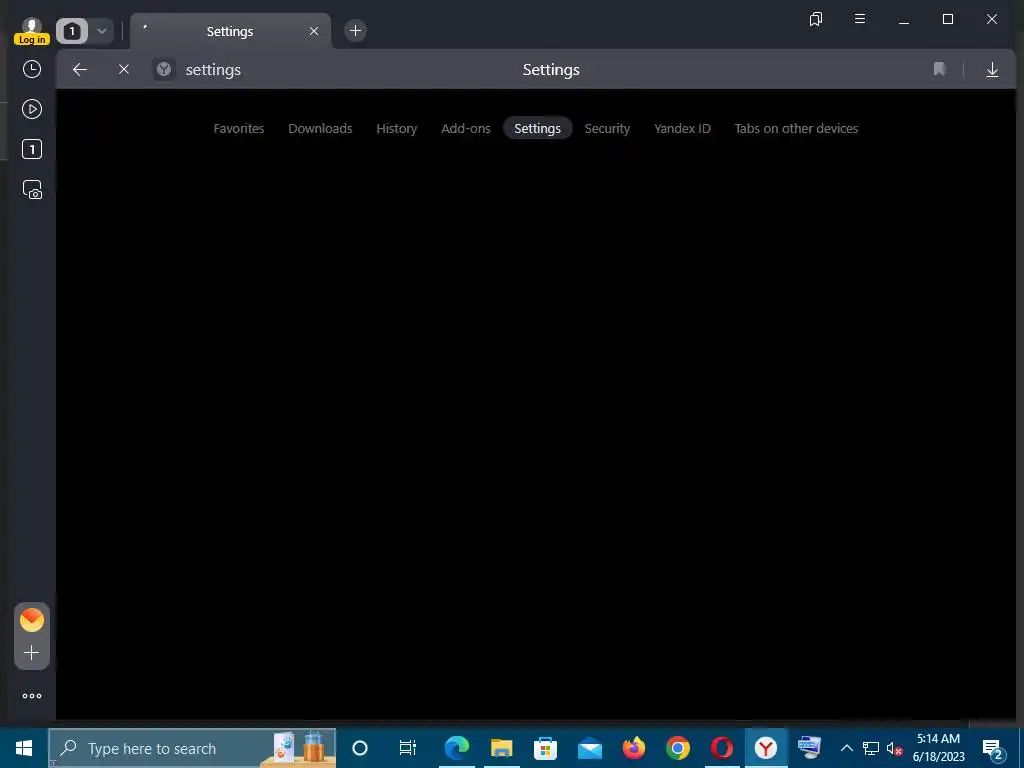The height and width of the screenshot is (768, 1024).
Task: Select the Settings browser tab
Action: [230, 31]
